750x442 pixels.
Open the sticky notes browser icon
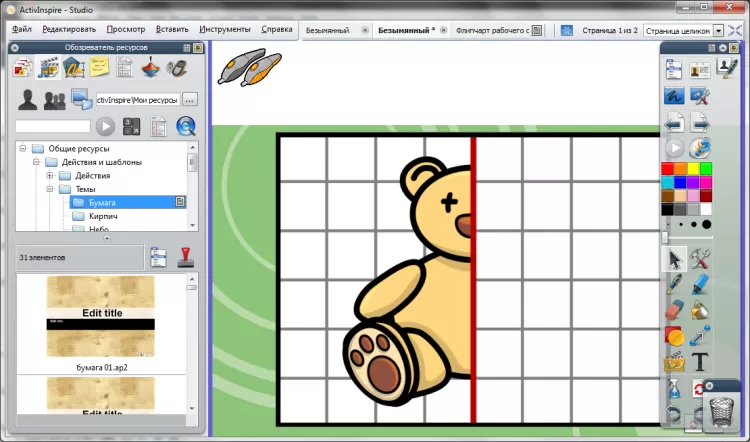coord(100,68)
